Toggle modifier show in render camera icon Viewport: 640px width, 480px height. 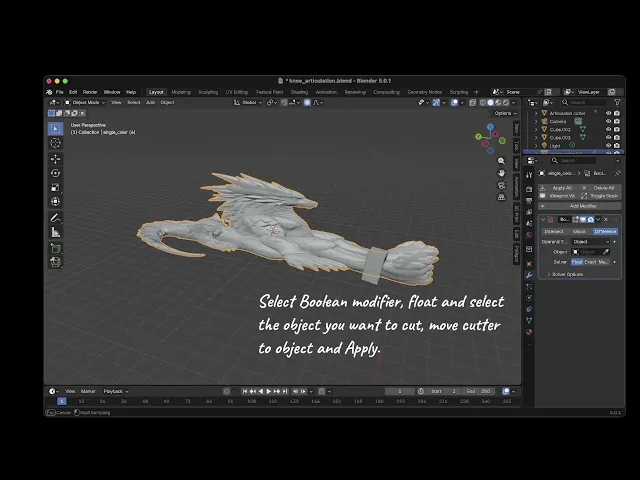click(591, 220)
